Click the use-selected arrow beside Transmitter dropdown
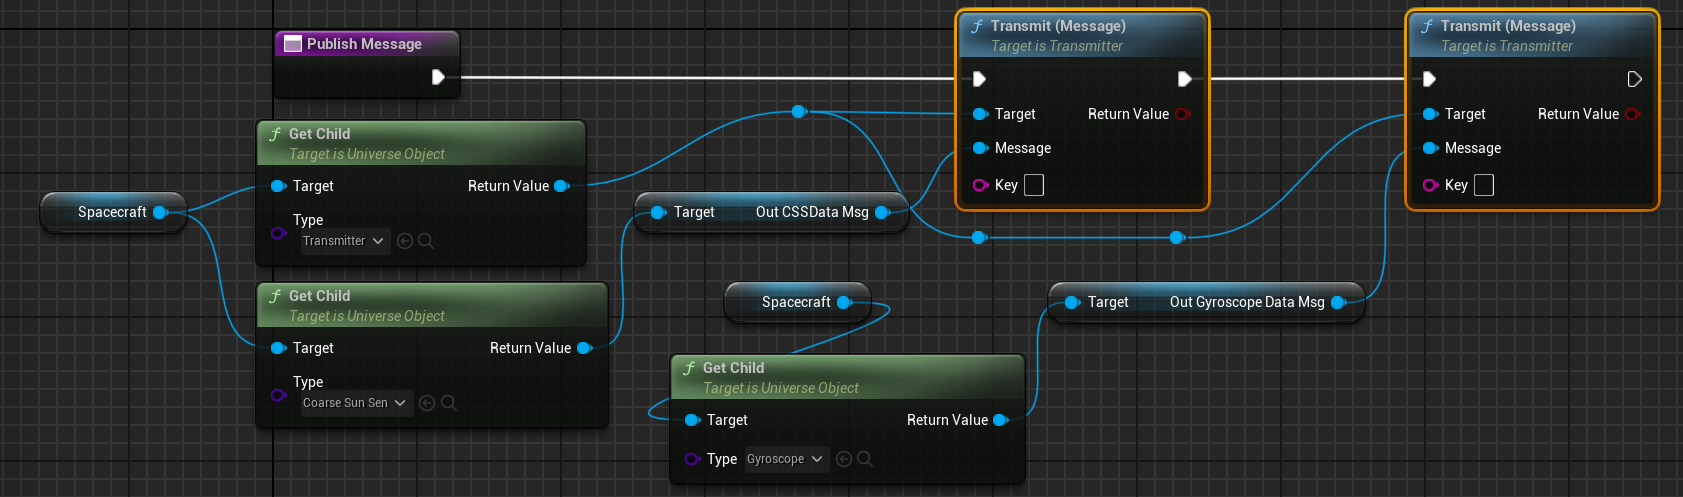The width and height of the screenshot is (1683, 497). [405, 241]
